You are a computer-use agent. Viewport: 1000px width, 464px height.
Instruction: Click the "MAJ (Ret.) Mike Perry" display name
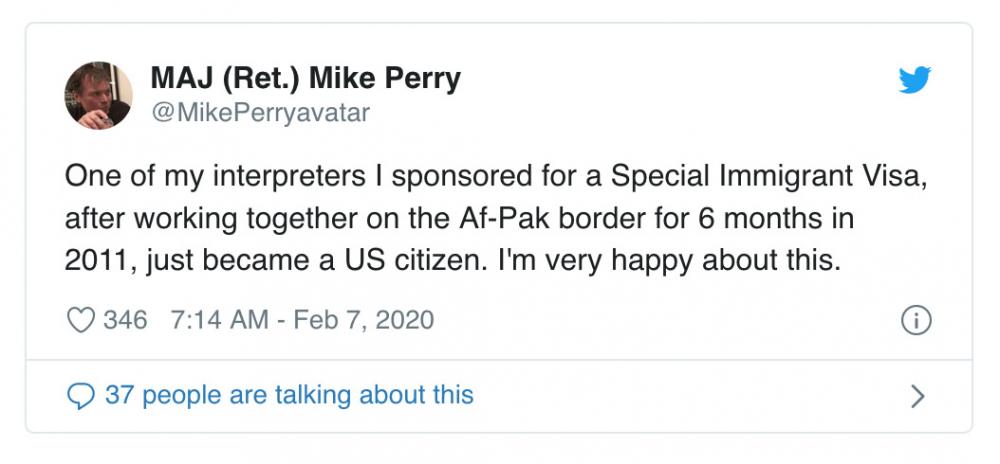[x=305, y=79]
